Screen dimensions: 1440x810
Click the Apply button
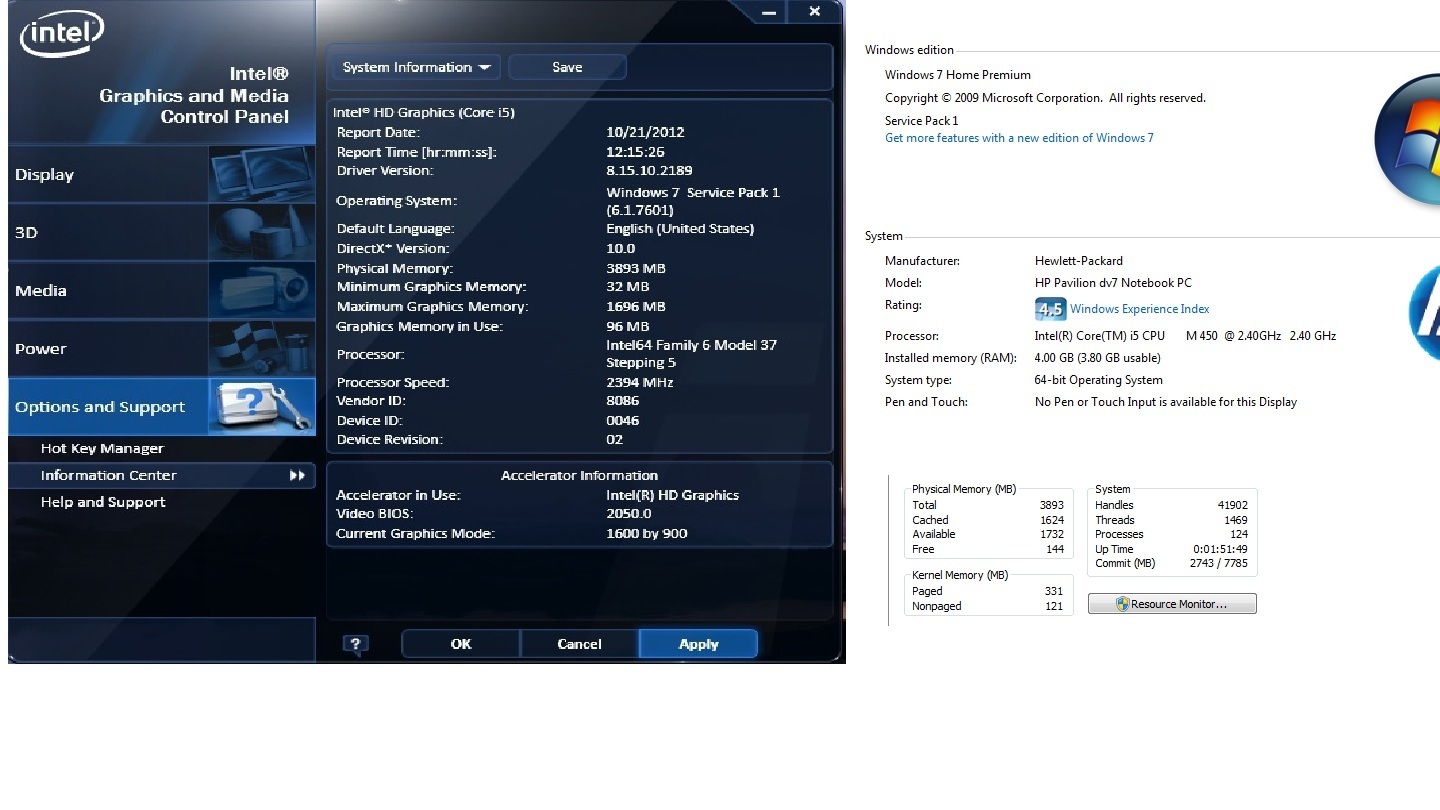pos(698,644)
